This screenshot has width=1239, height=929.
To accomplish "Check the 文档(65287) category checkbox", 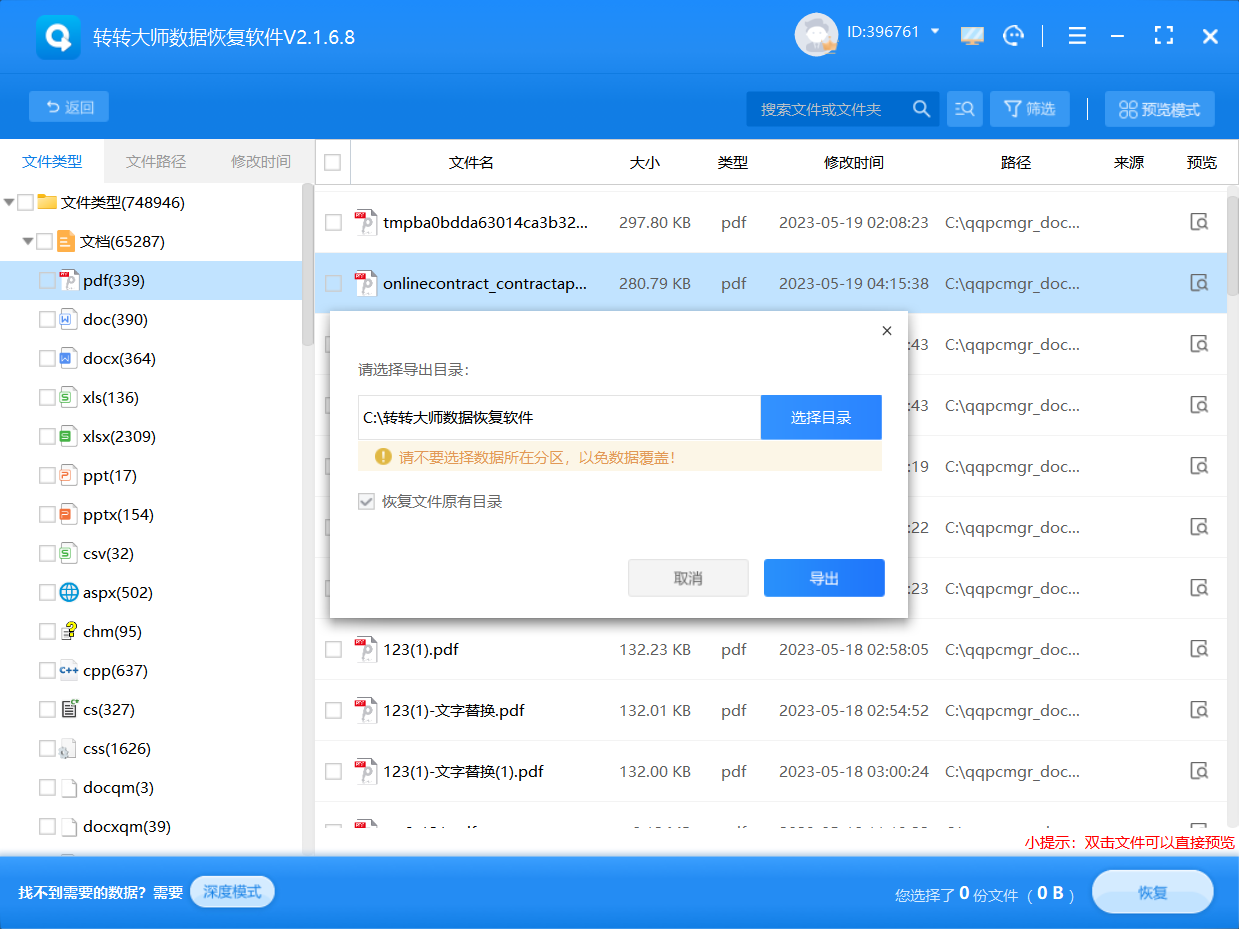I will point(44,241).
